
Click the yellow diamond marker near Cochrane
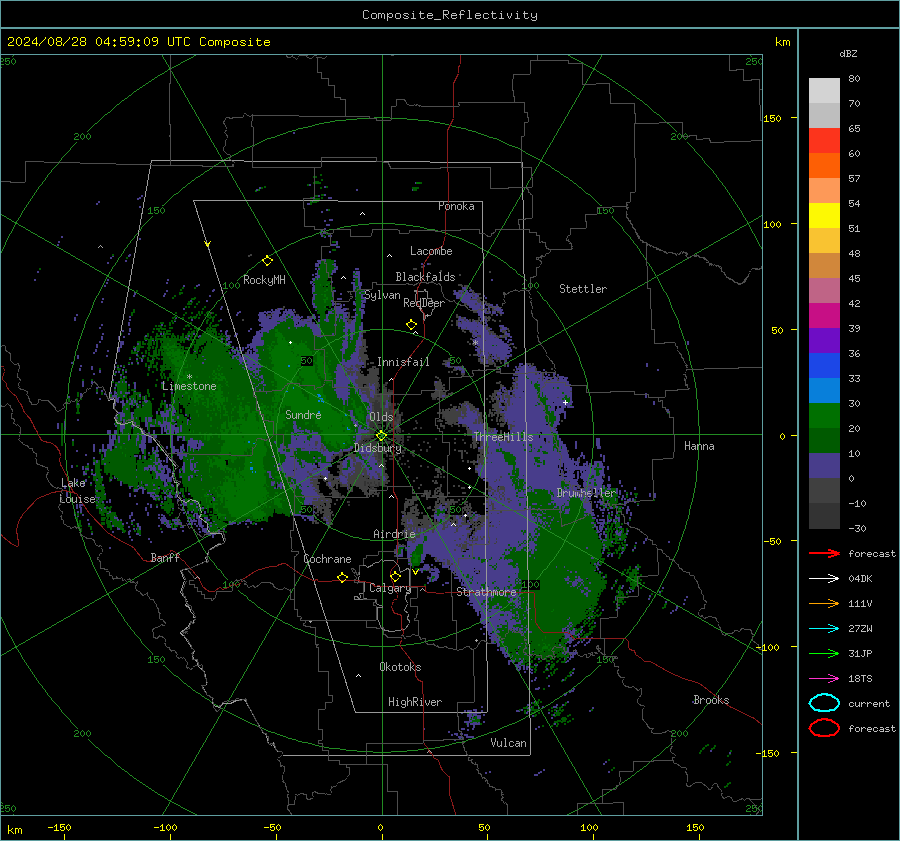pos(343,578)
